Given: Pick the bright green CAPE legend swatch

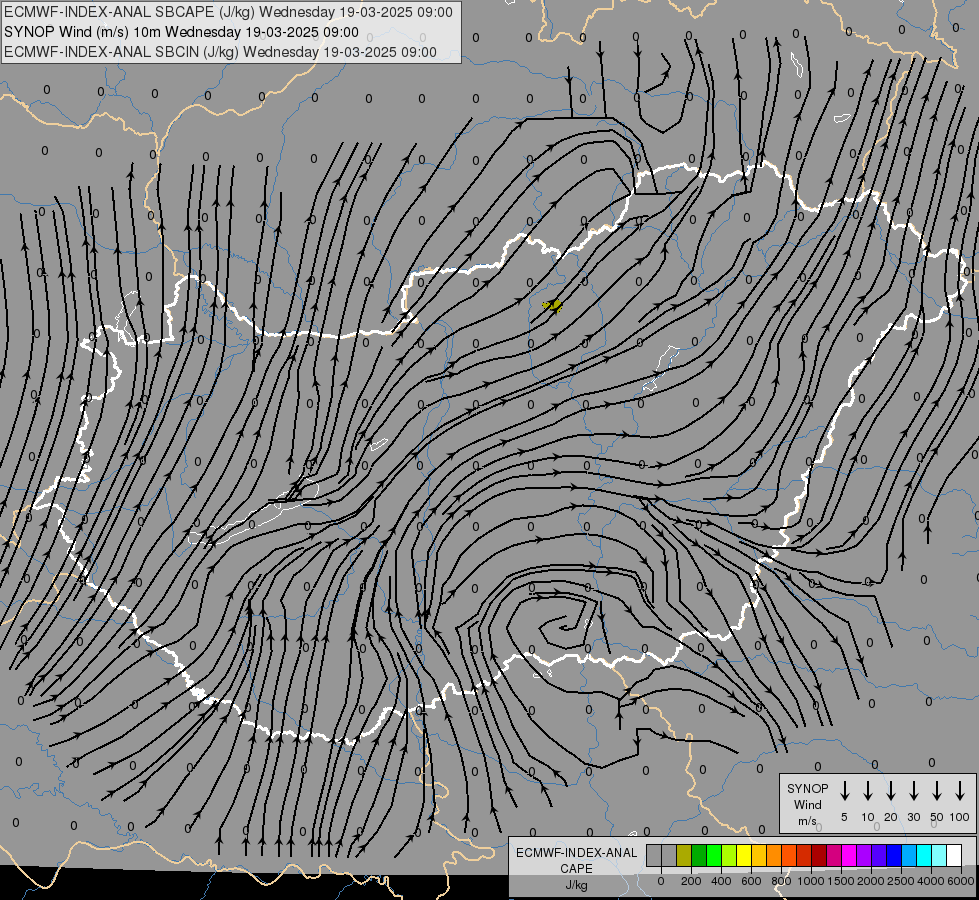Looking at the screenshot, I should 714,855.
